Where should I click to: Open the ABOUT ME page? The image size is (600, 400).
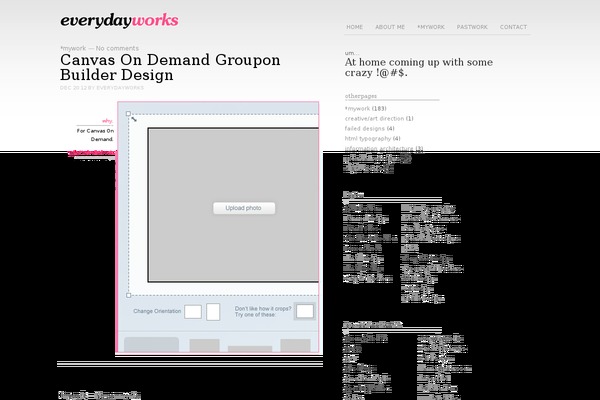pyautogui.click(x=390, y=27)
